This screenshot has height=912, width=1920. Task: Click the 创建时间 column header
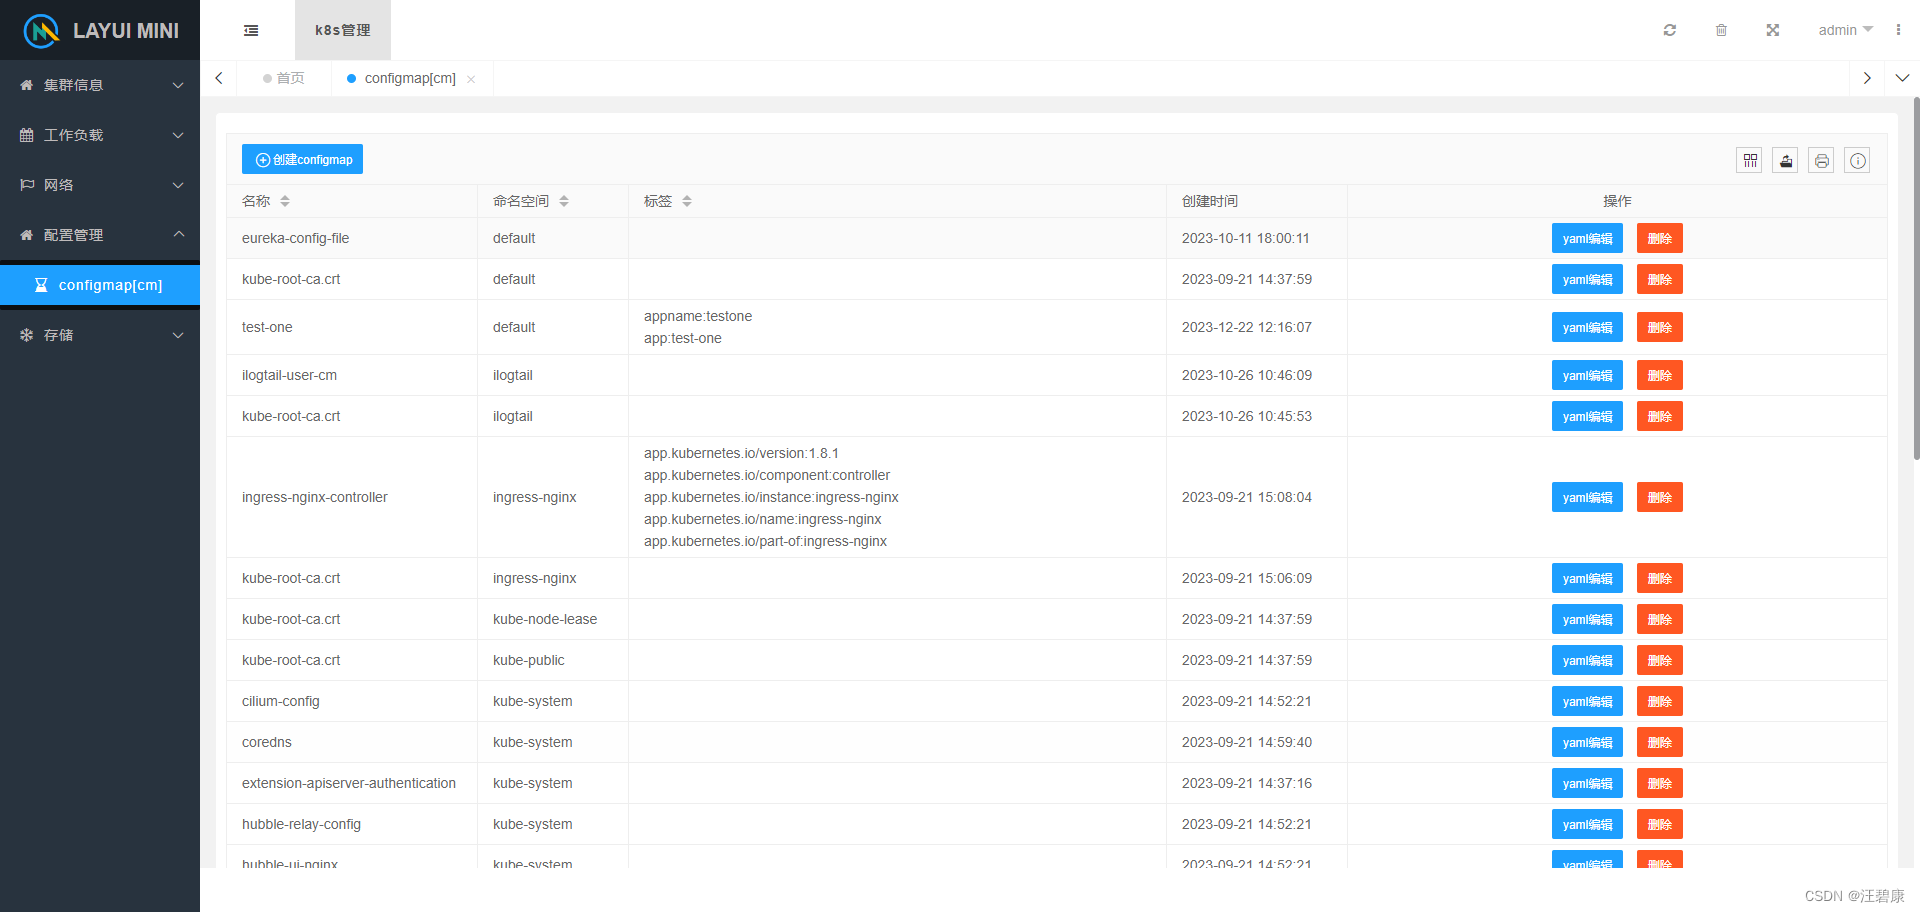(1257, 201)
